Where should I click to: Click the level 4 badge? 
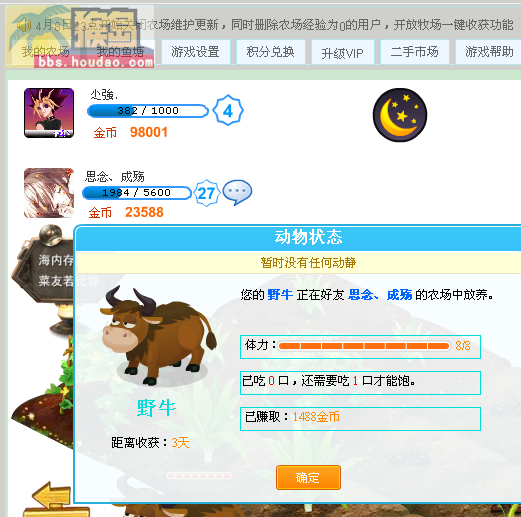(x=228, y=110)
